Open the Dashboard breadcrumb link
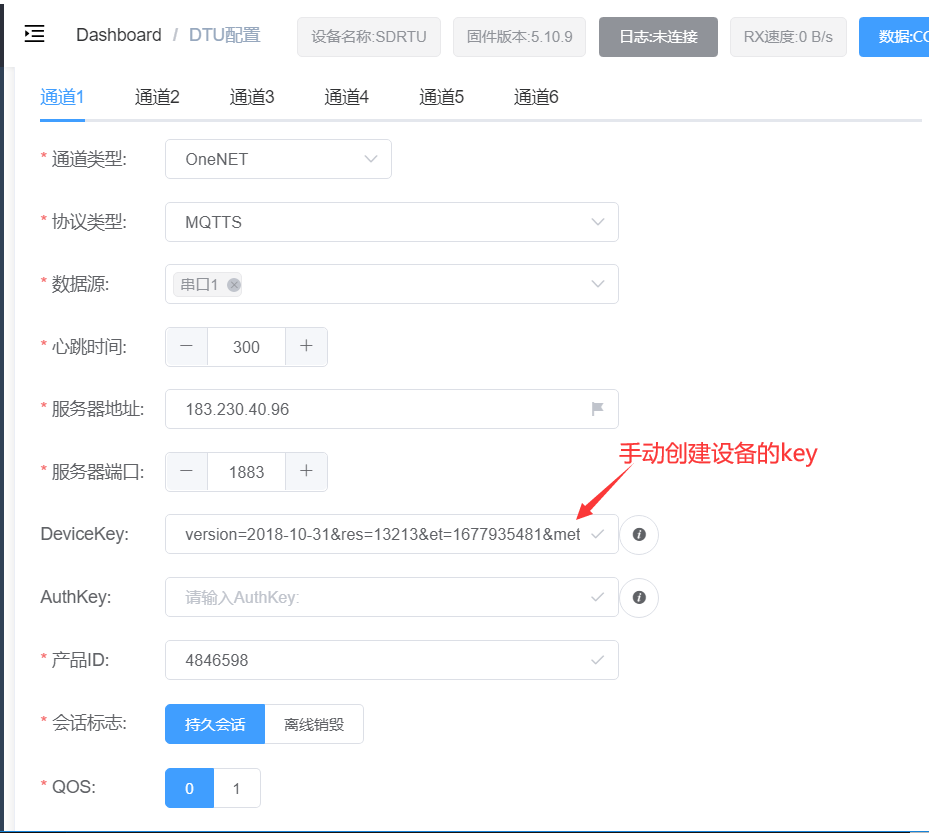This screenshot has height=833, width=929. coord(119,34)
